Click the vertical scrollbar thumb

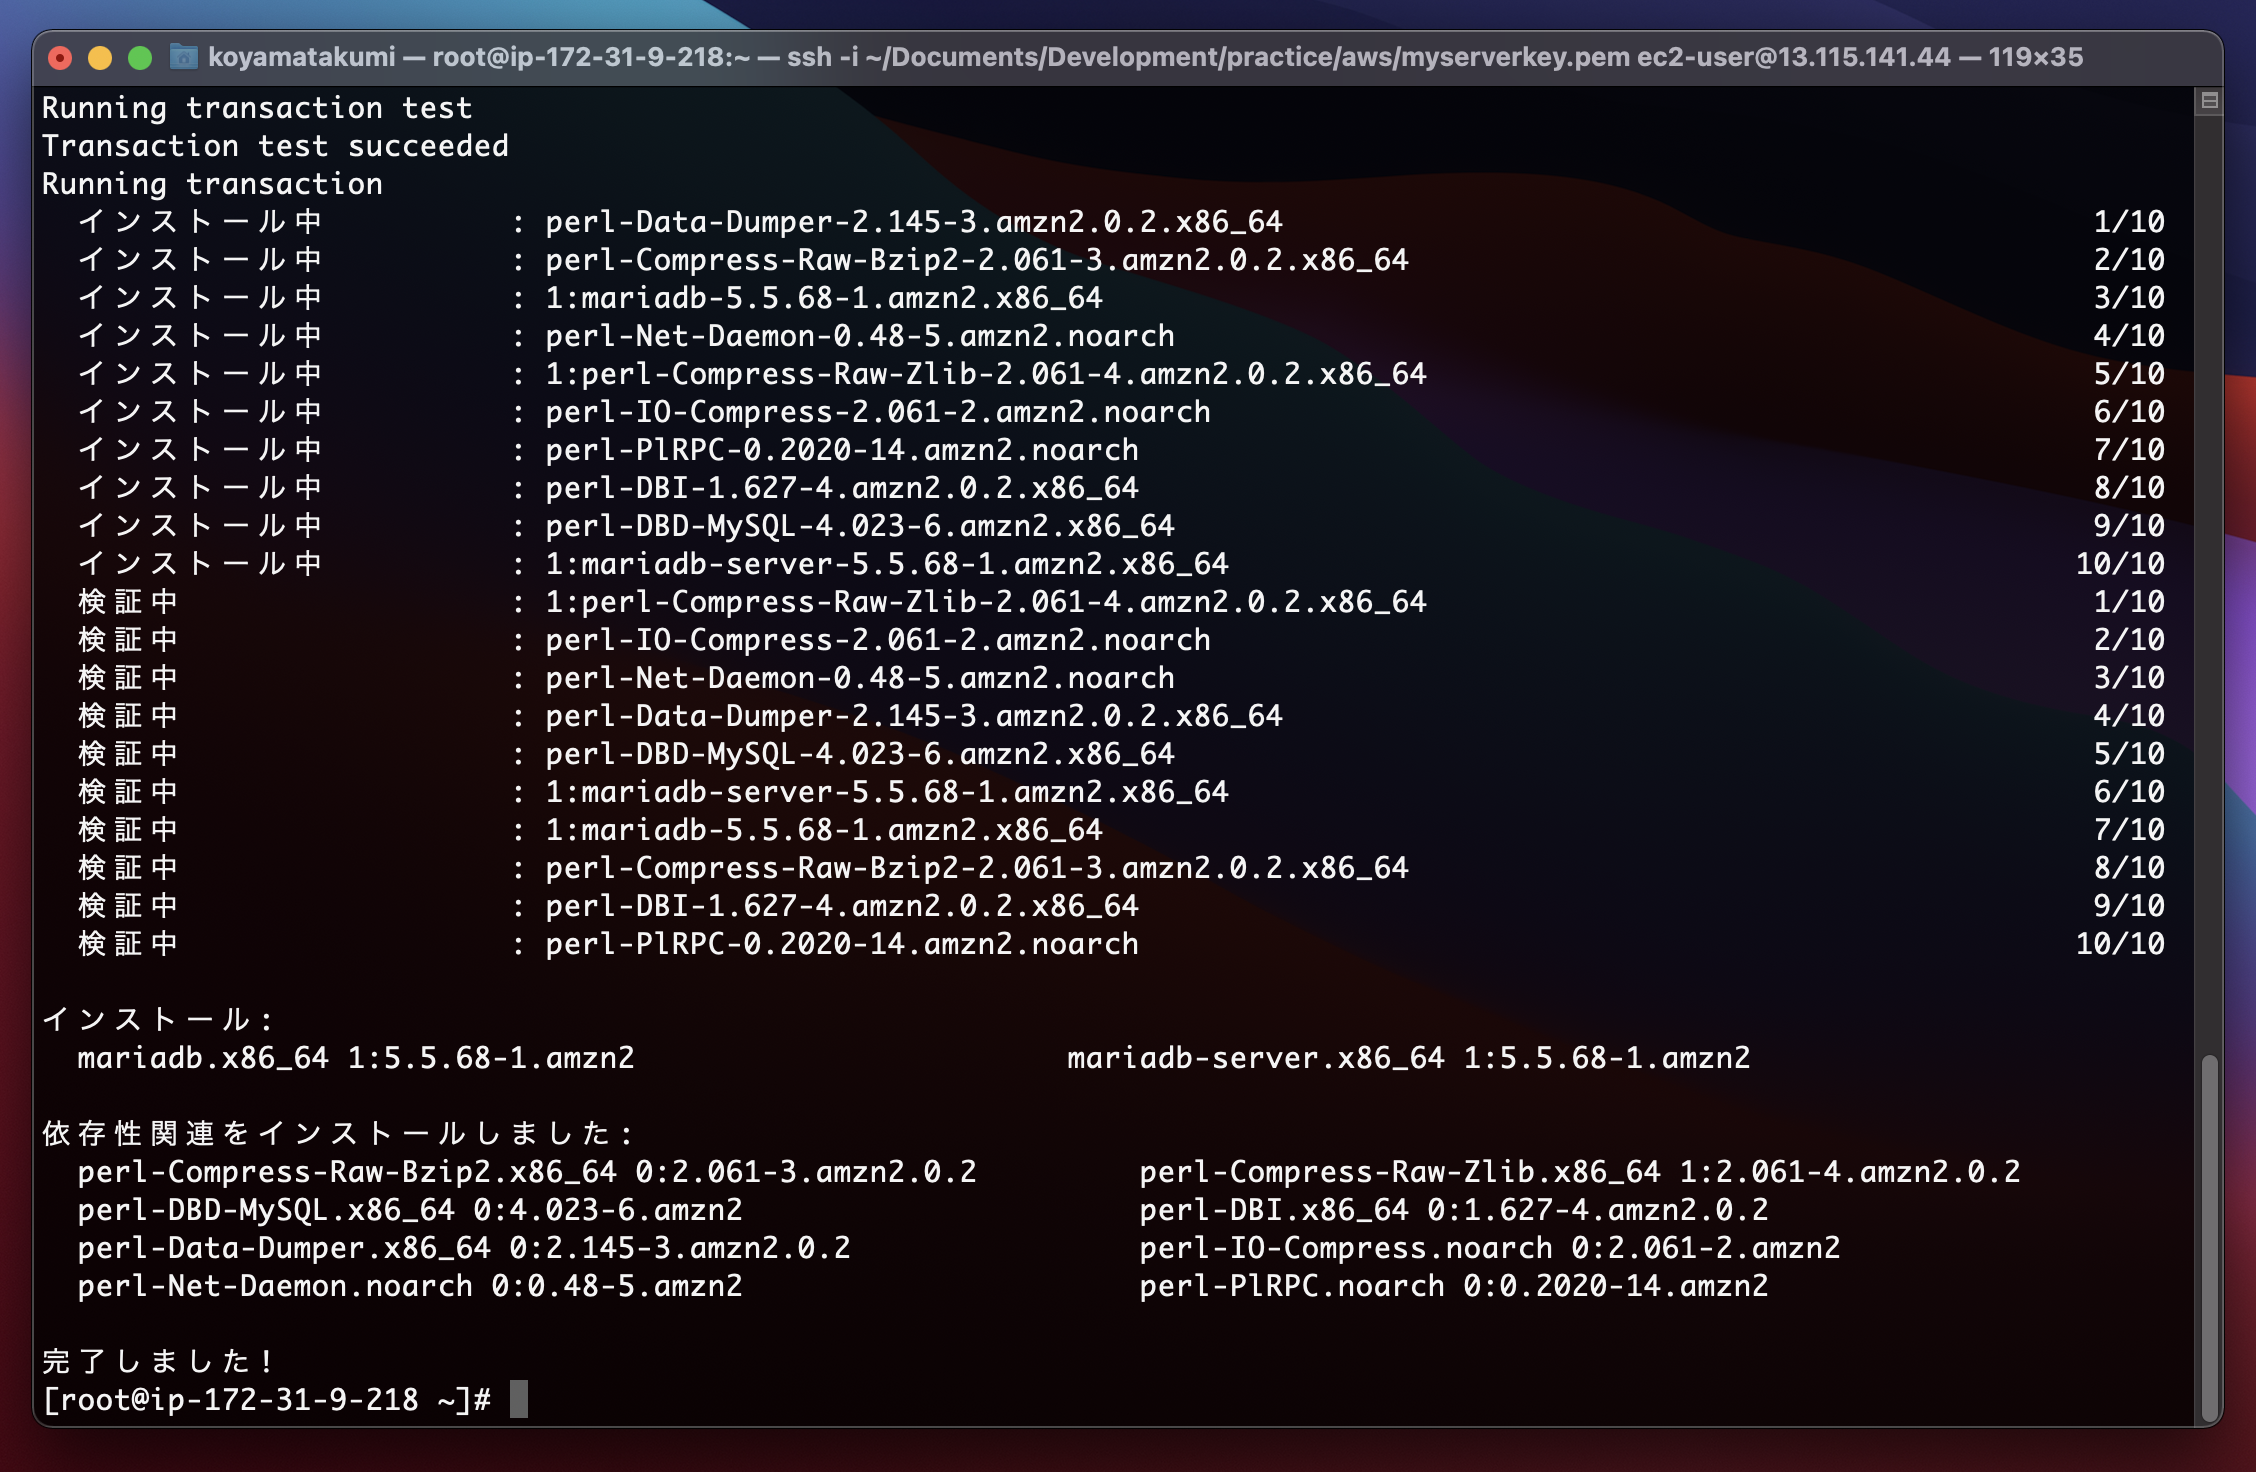2209,1238
